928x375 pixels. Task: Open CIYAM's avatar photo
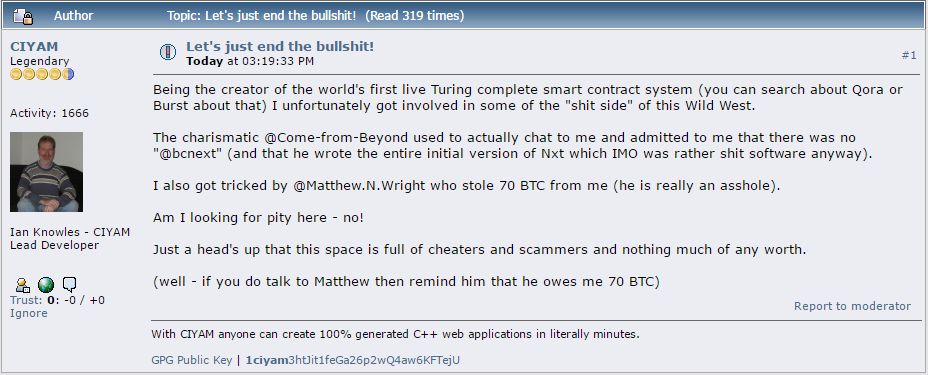point(46,172)
